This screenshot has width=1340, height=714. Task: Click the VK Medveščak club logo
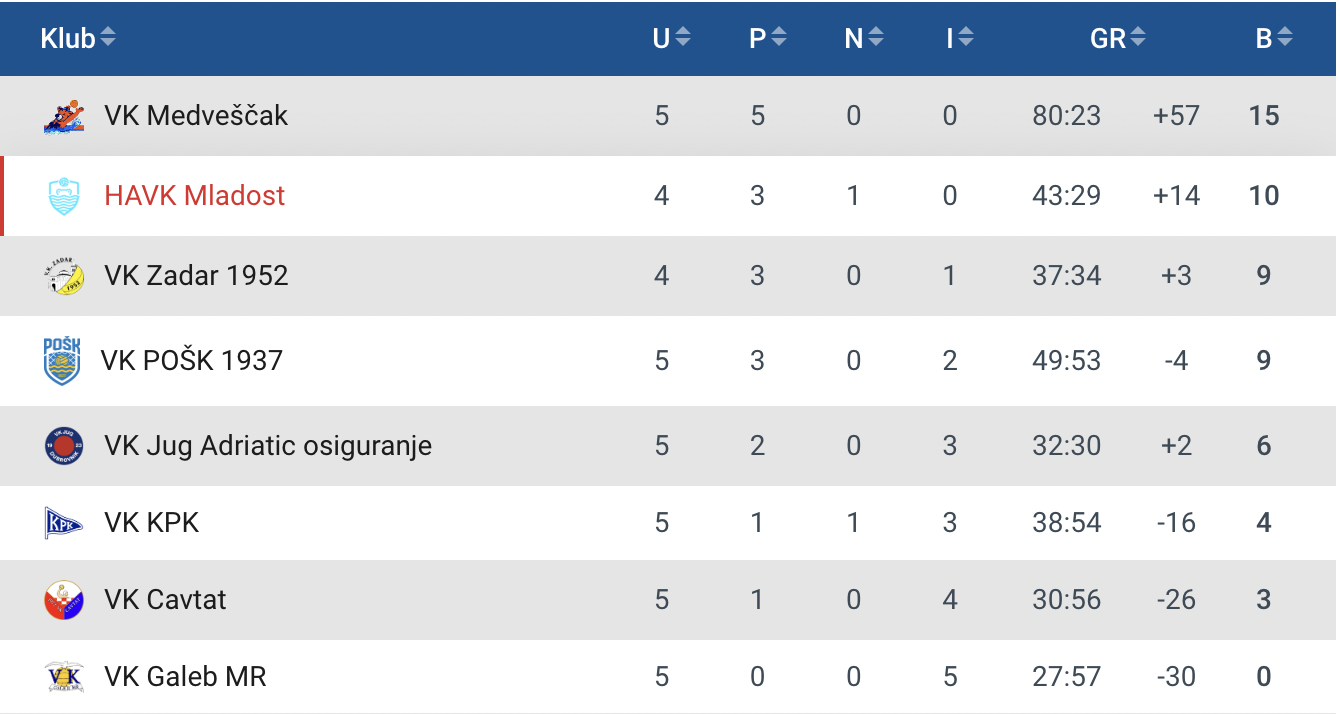64,116
